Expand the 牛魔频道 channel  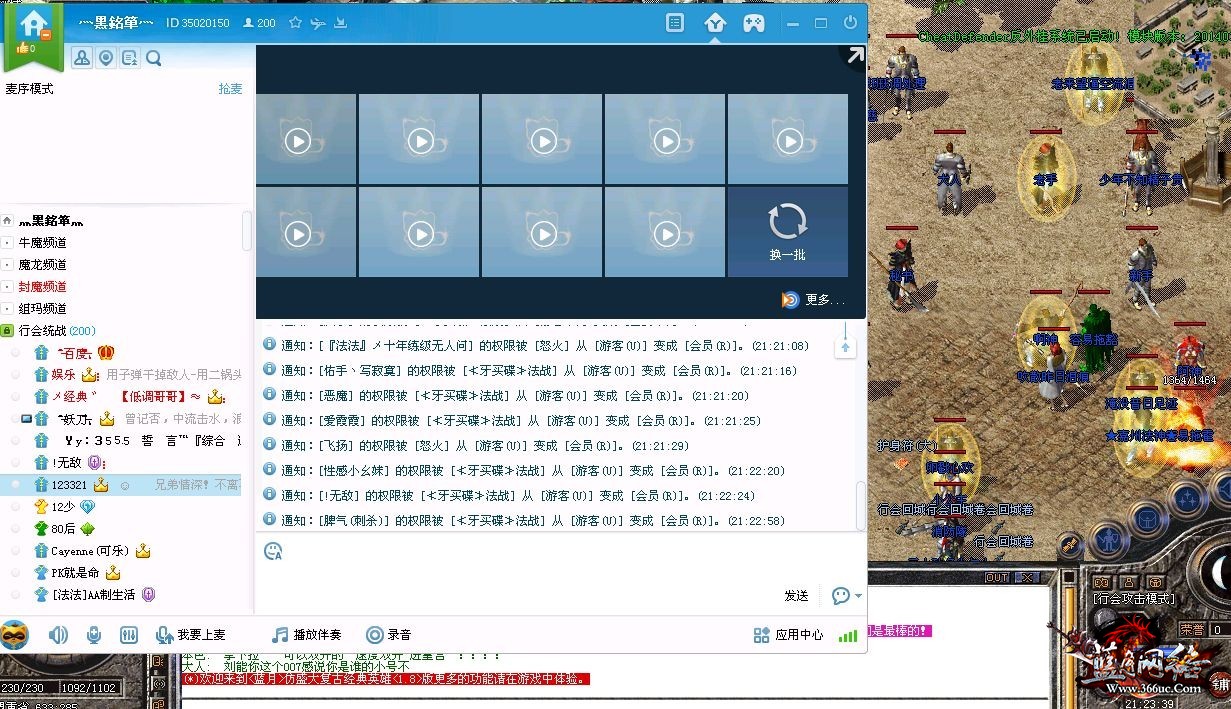coord(8,243)
